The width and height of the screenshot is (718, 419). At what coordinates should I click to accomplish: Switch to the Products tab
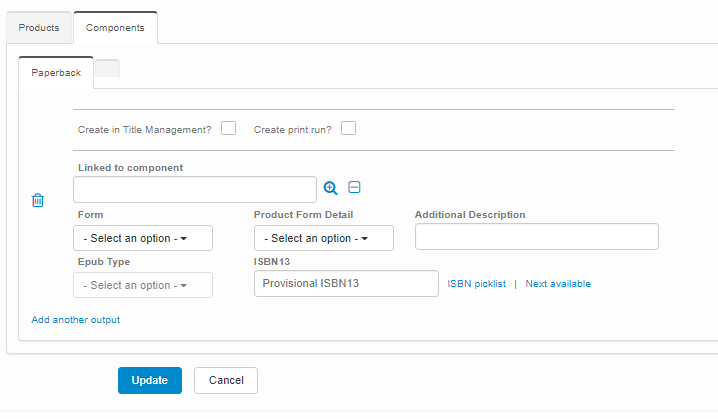(x=39, y=27)
